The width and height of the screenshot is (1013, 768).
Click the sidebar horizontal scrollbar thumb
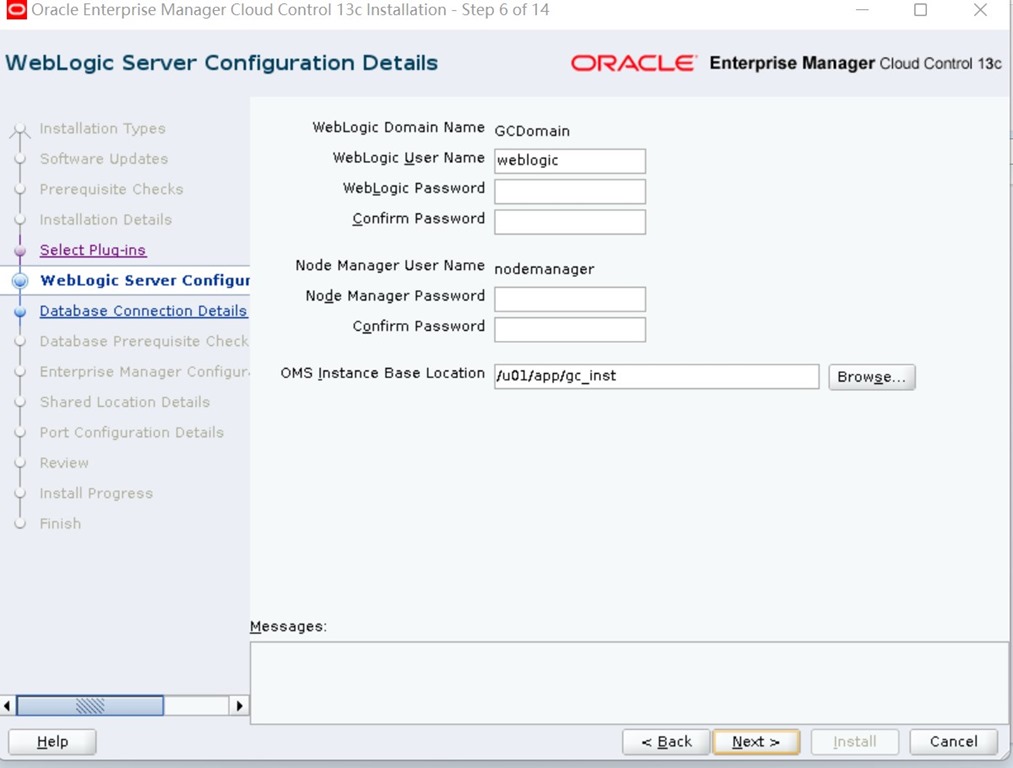point(90,705)
